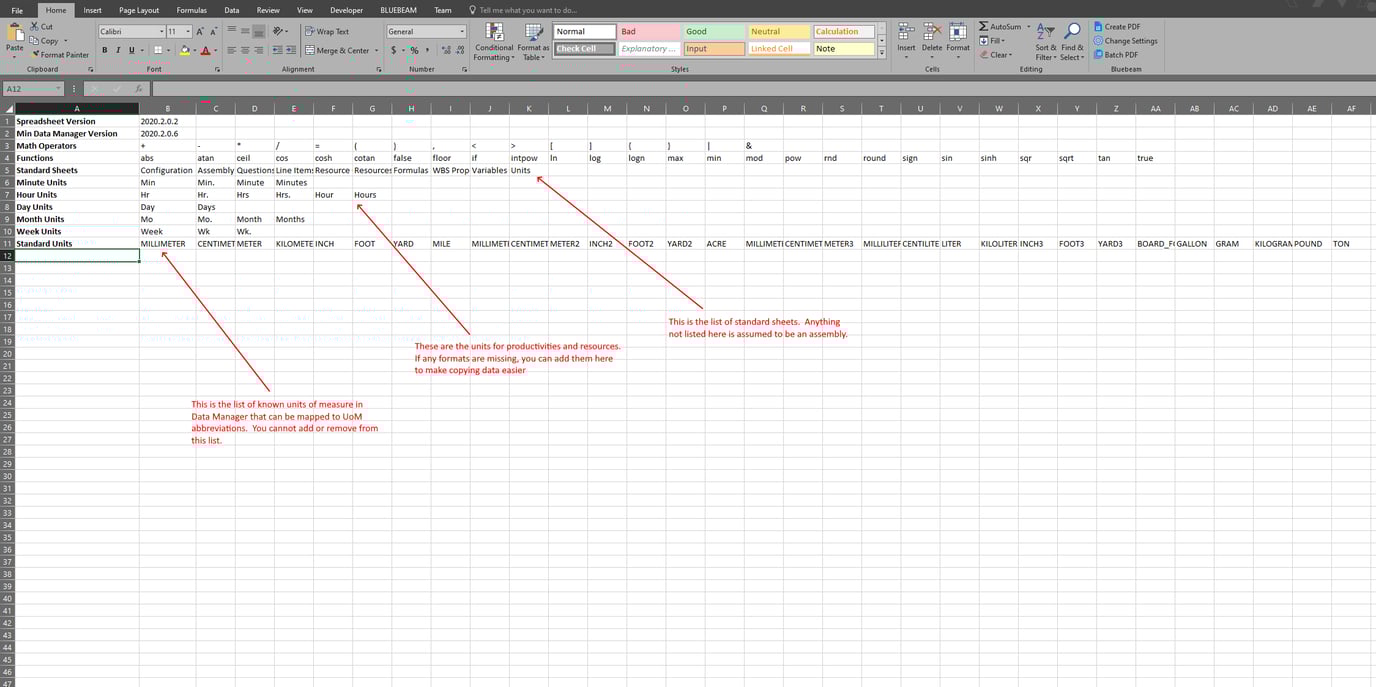Image resolution: width=1376 pixels, height=687 pixels.
Task: Click the Batch PDF link
Action: pyautogui.click(x=1117, y=54)
